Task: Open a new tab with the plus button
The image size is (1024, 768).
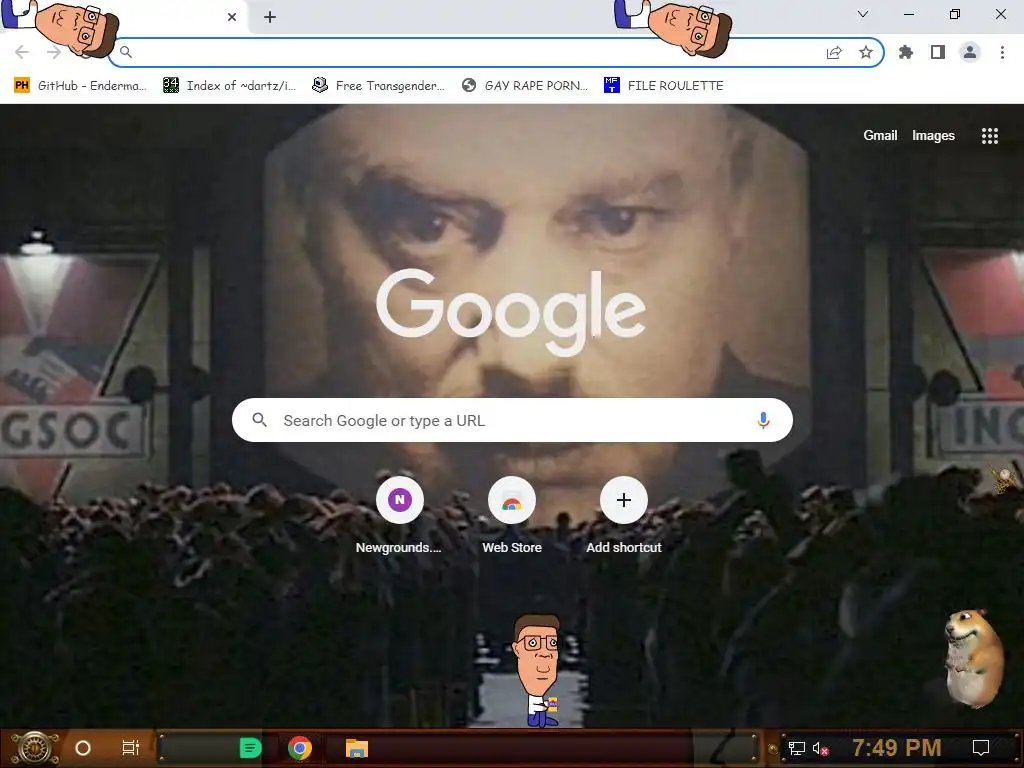Action: tap(270, 17)
